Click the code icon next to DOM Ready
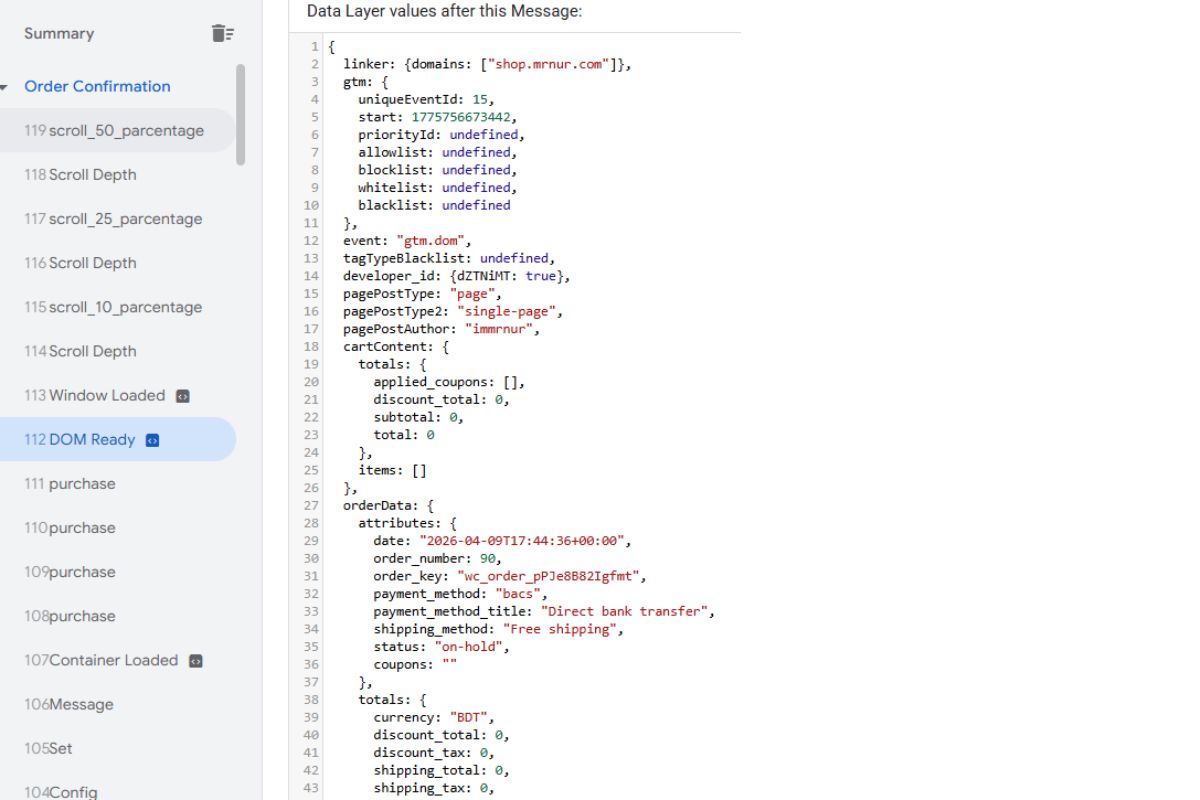Screen dimensions: 1200x800 (152, 440)
